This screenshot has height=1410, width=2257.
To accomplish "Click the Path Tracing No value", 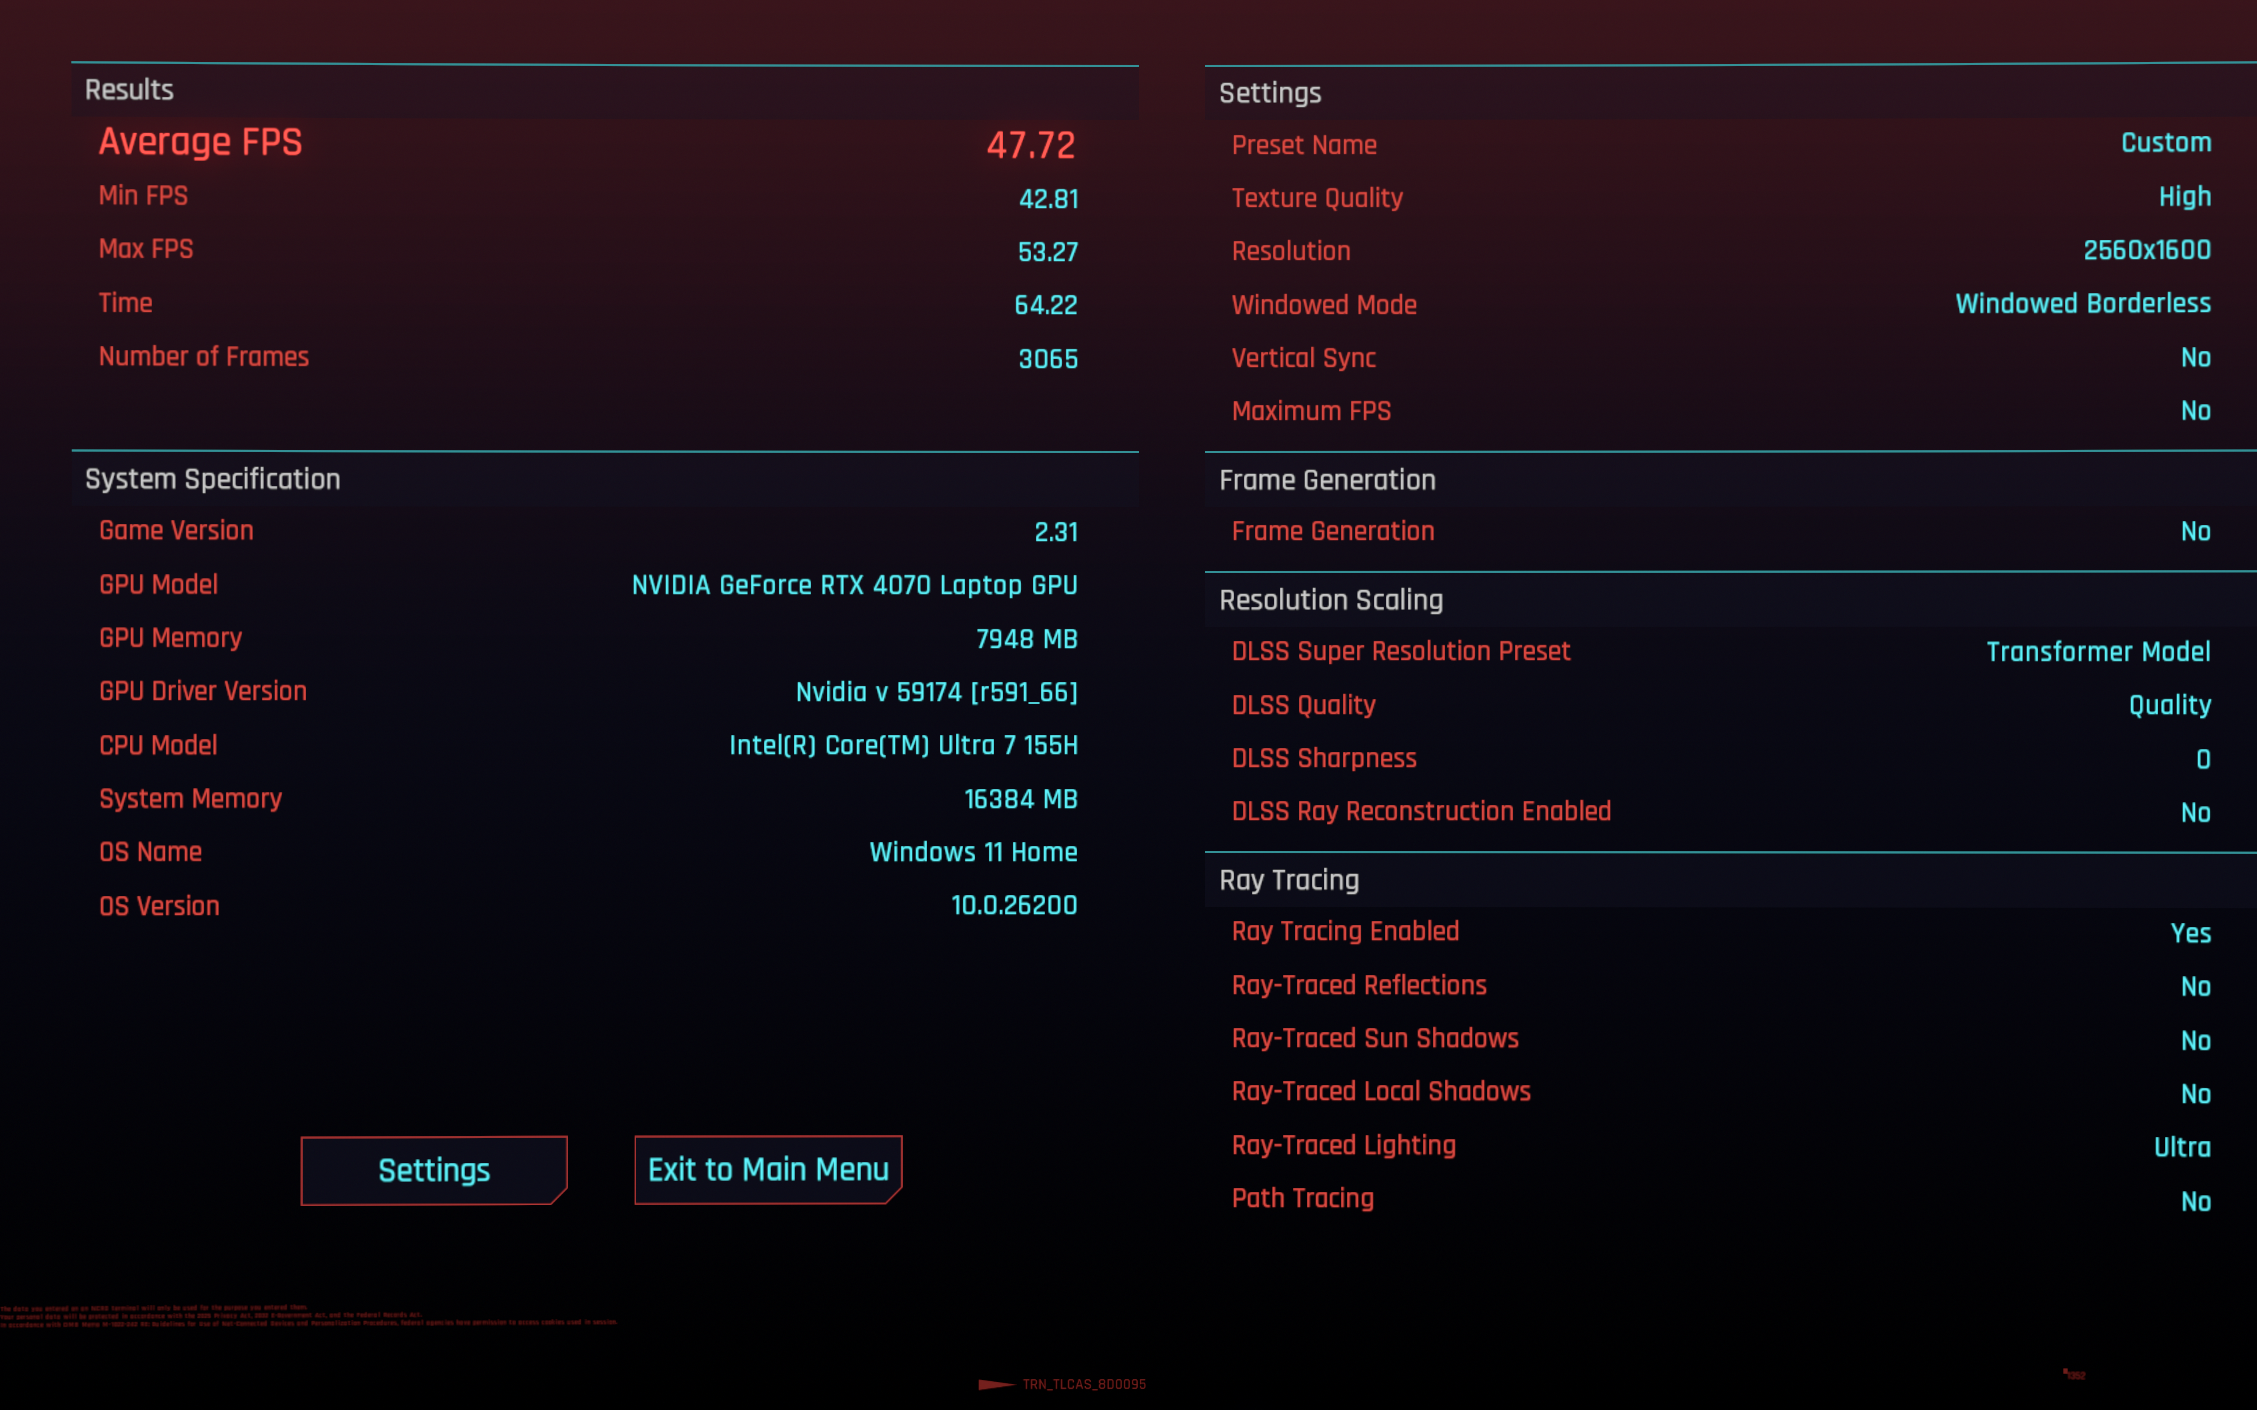I will (2195, 1201).
